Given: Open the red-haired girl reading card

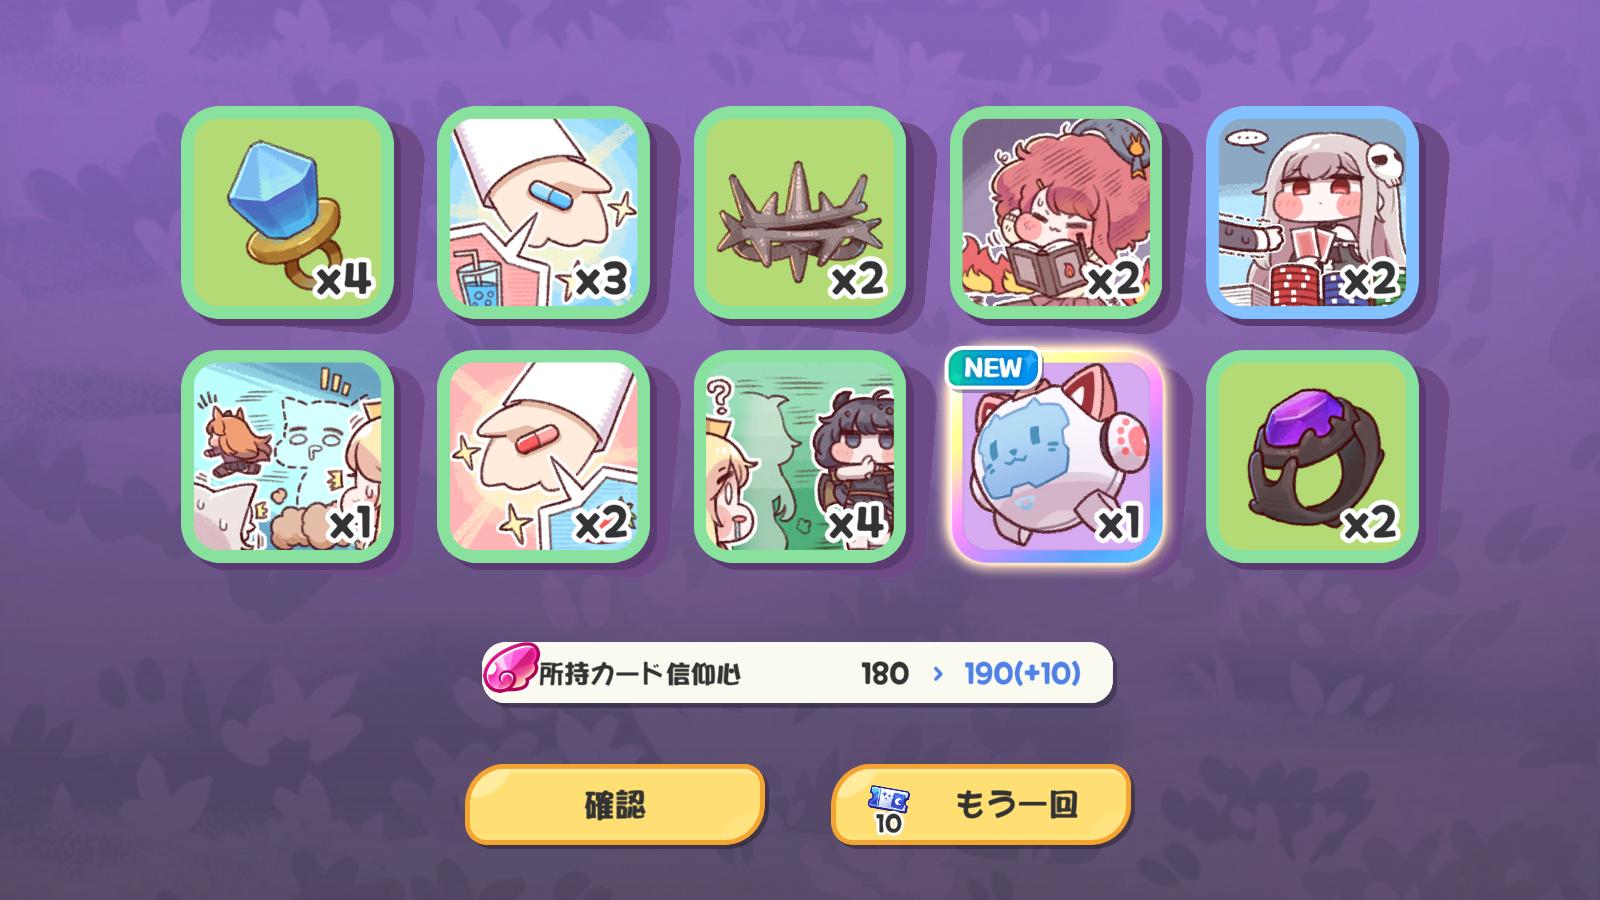Looking at the screenshot, I should coord(1055,212).
